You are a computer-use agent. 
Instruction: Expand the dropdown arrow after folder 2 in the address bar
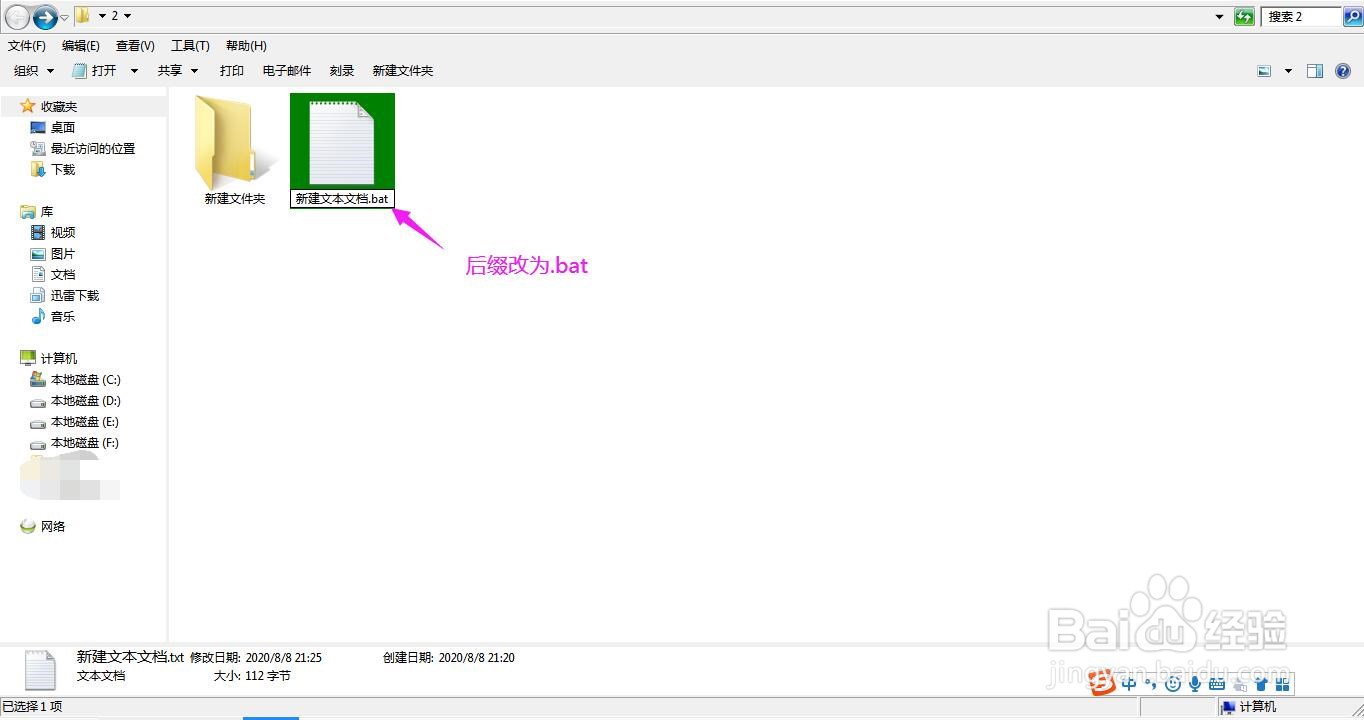click(128, 16)
